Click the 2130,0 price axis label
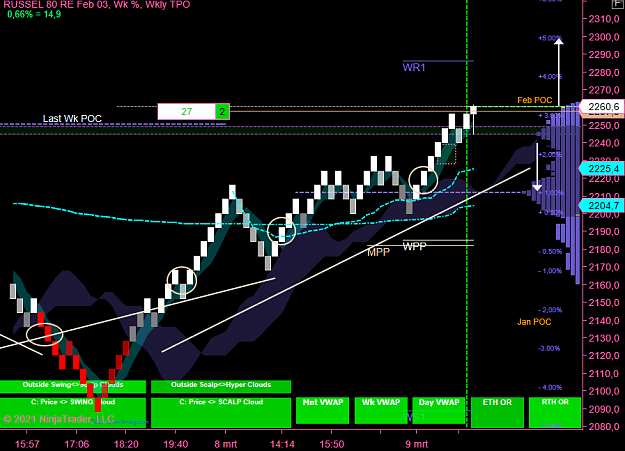This screenshot has height=451, width=625. pyautogui.click(x=603, y=338)
